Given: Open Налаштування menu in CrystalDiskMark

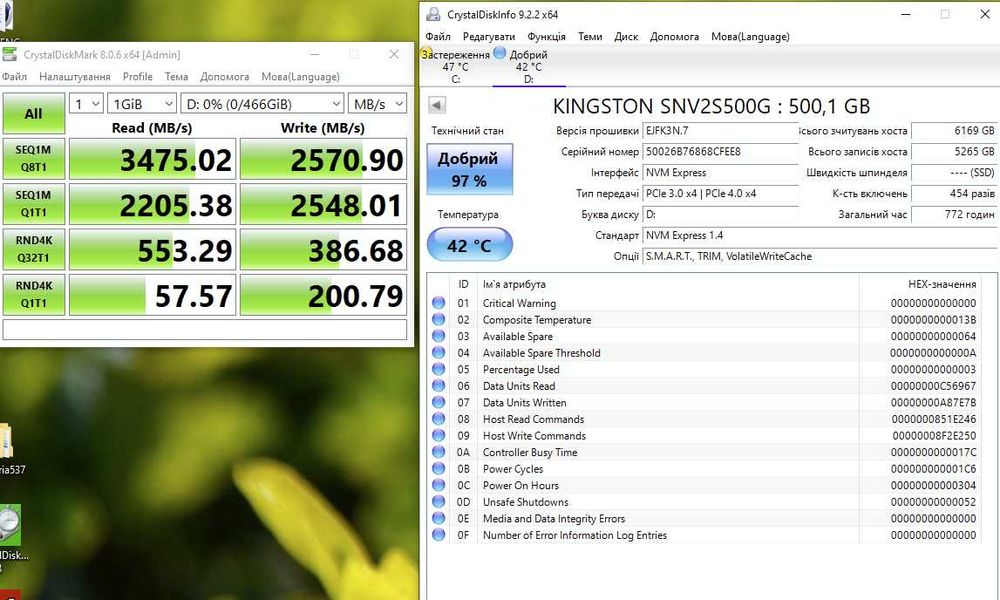Looking at the screenshot, I should 75,77.
